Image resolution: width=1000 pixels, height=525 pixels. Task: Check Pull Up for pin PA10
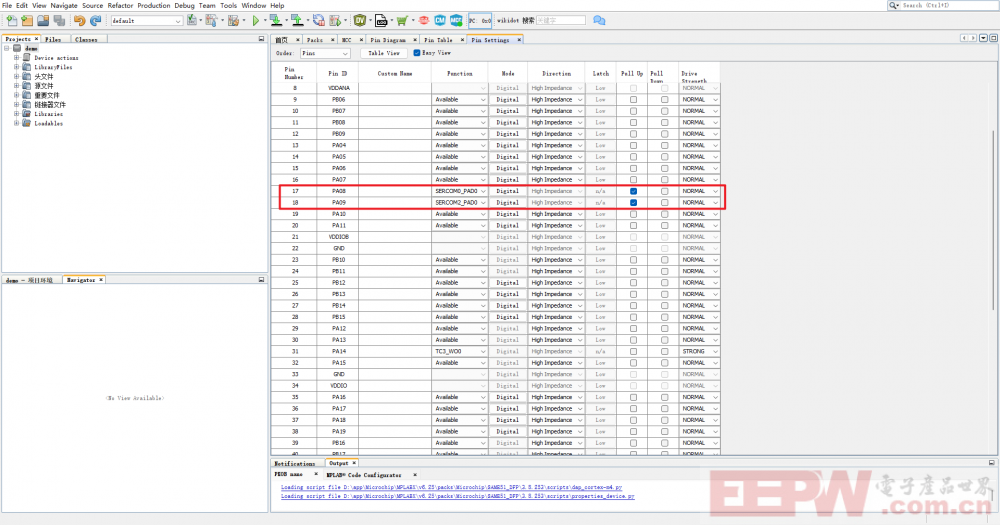[633, 214]
